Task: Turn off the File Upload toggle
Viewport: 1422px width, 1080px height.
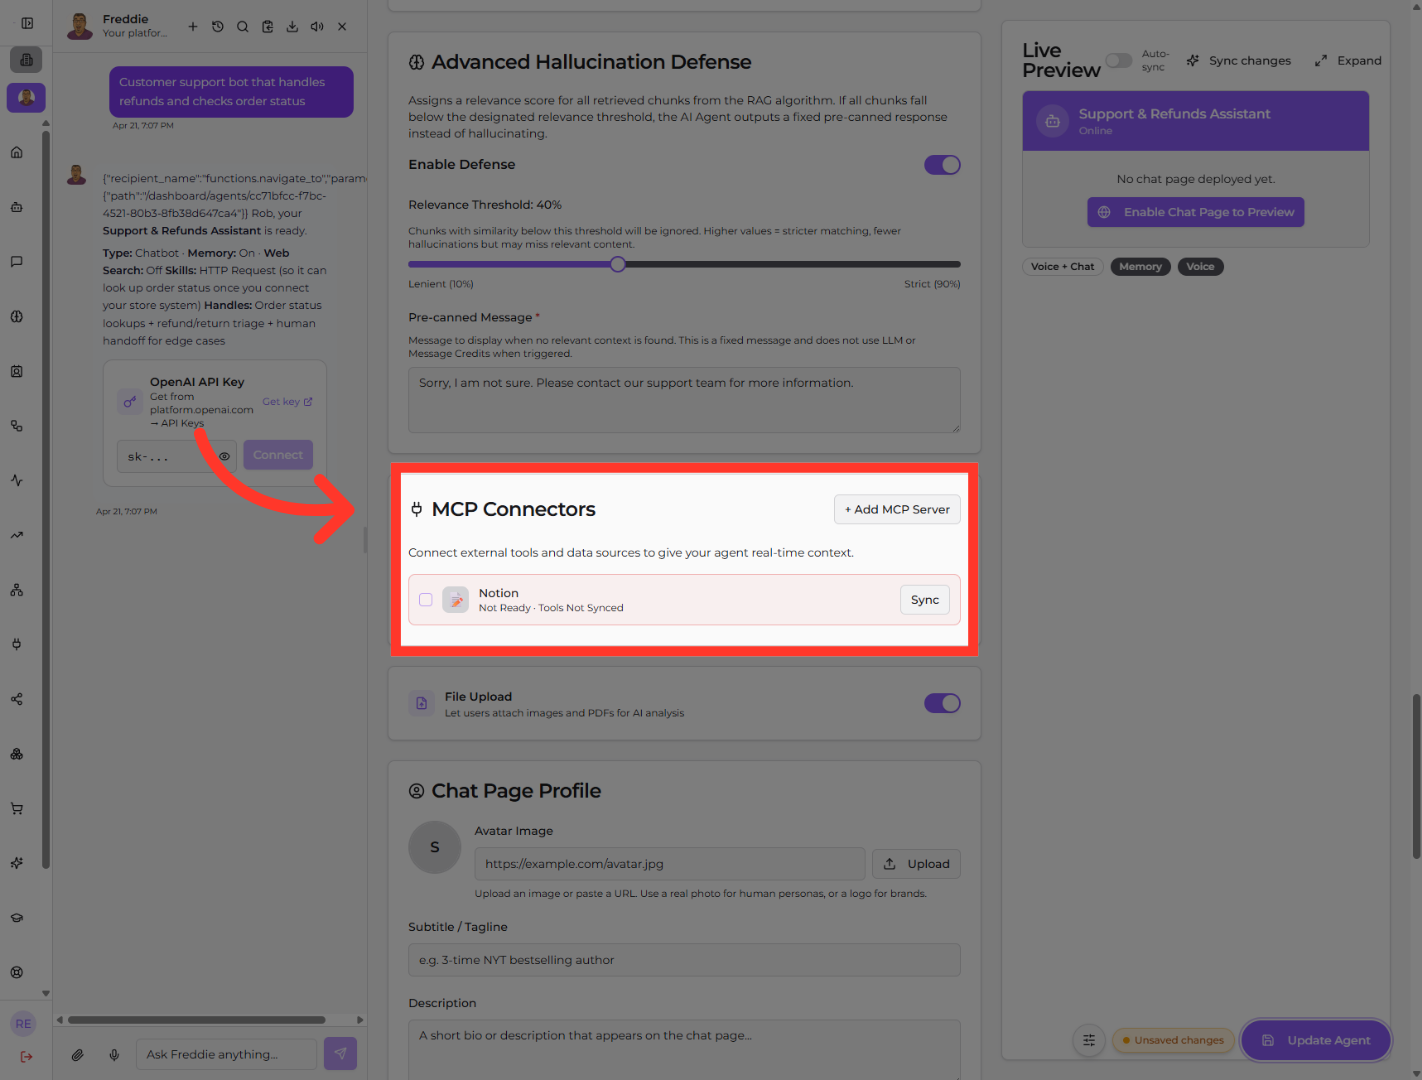Action: [x=942, y=703]
